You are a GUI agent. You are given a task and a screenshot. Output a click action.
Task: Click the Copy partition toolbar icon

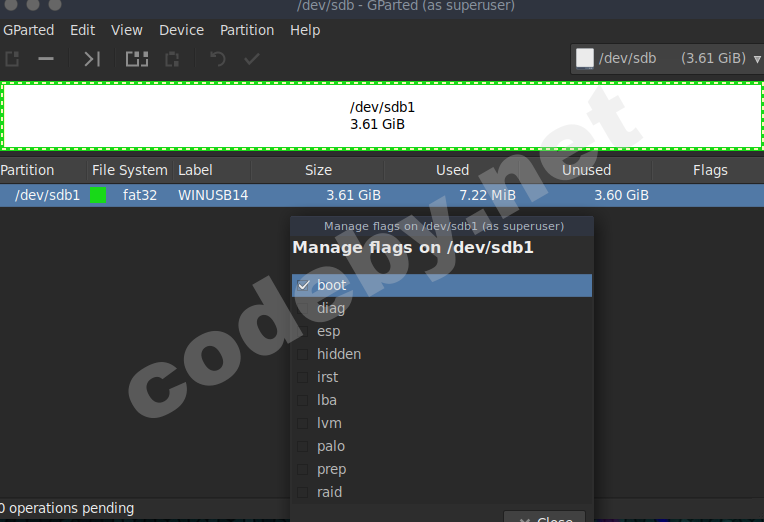pyautogui.click(x=136, y=59)
